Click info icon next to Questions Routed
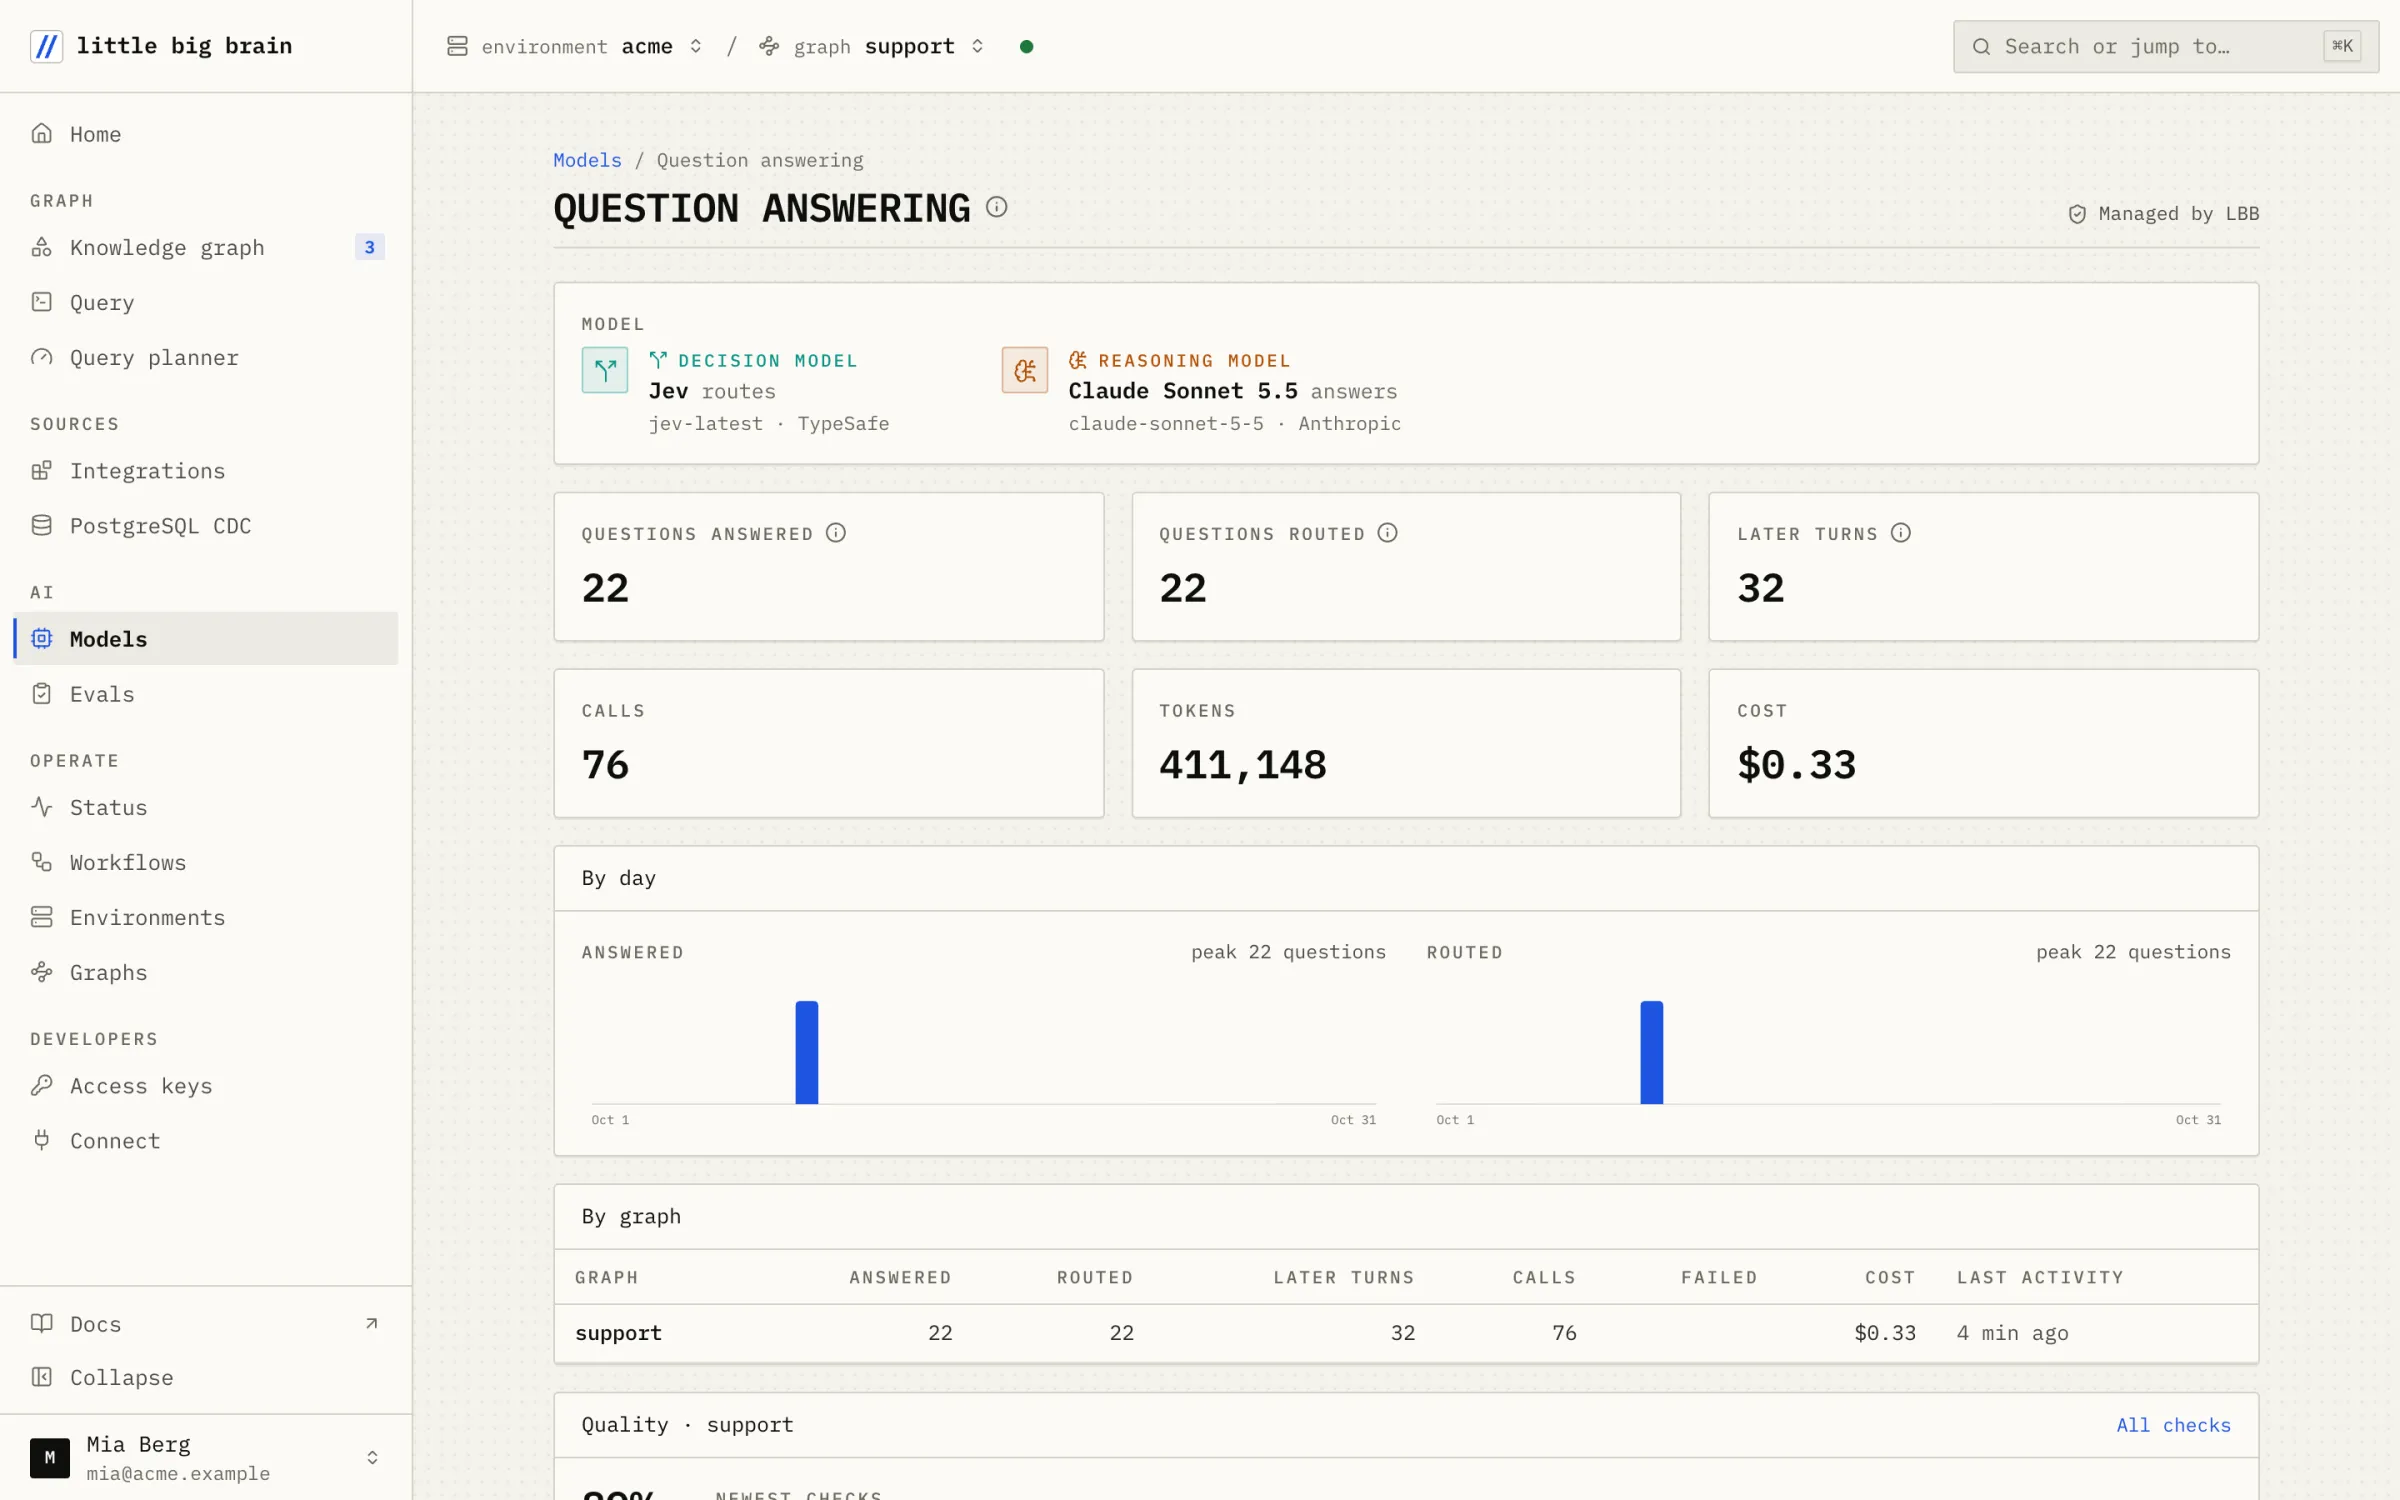Image resolution: width=2400 pixels, height=1500 pixels. 1387,533
